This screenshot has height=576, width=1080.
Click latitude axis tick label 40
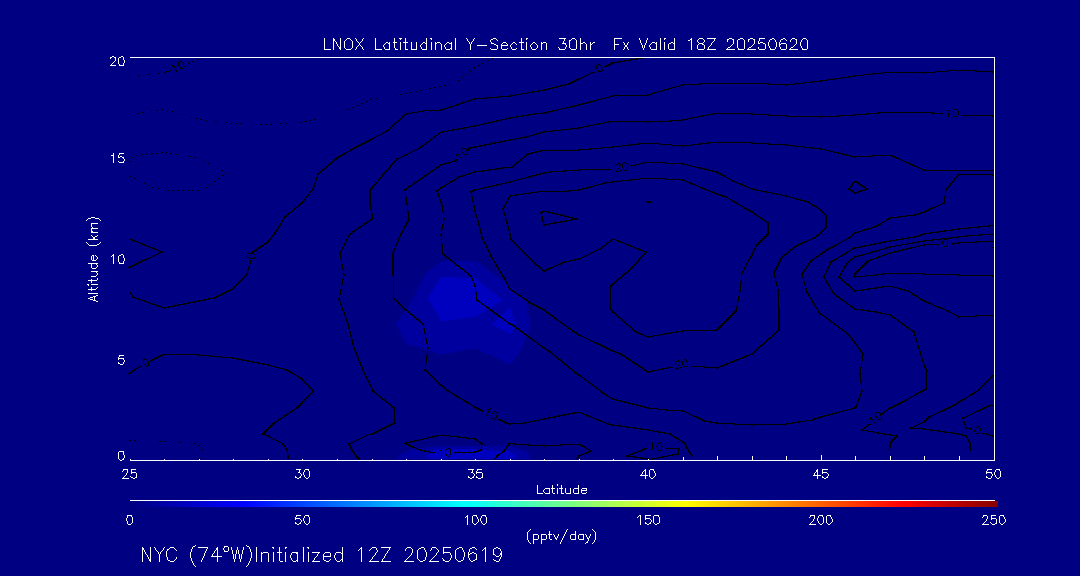(648, 474)
